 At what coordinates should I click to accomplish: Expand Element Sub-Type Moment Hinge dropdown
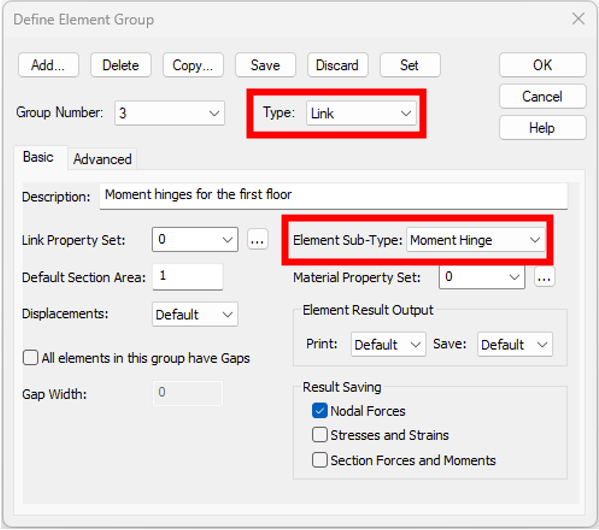[475, 240]
